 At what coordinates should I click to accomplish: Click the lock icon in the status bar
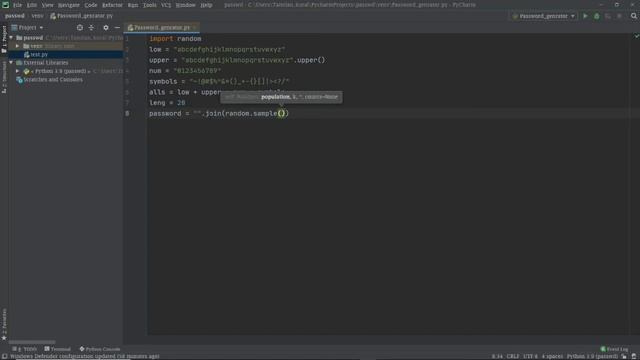[624, 356]
